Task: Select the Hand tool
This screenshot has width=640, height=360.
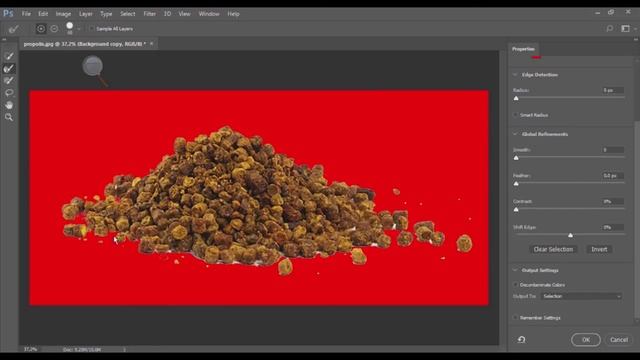Action: pyautogui.click(x=9, y=105)
